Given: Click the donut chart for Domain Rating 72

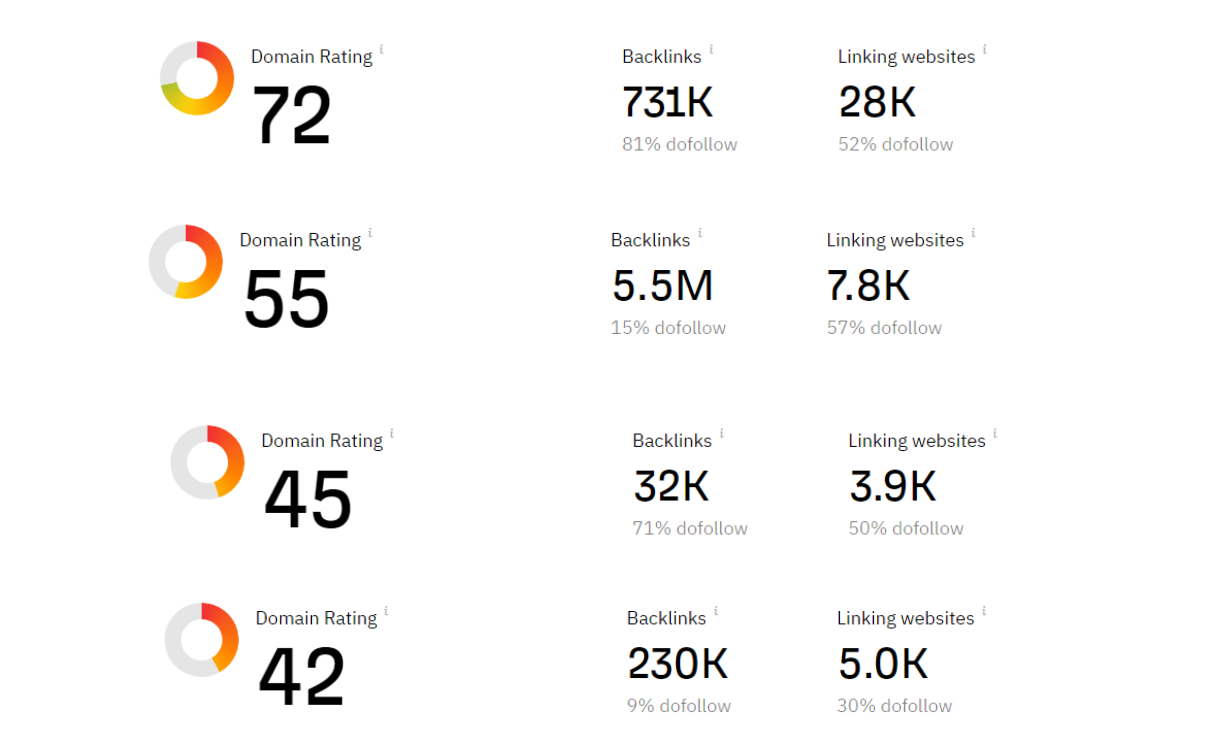Looking at the screenshot, I should click(x=197, y=78).
